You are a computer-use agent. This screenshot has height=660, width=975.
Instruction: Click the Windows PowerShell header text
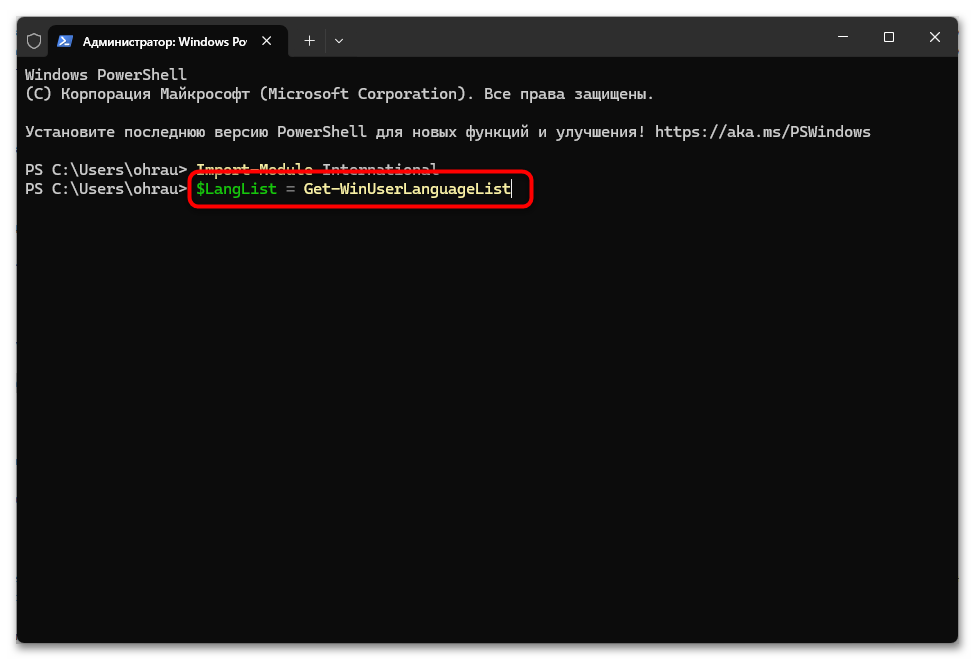(x=106, y=75)
